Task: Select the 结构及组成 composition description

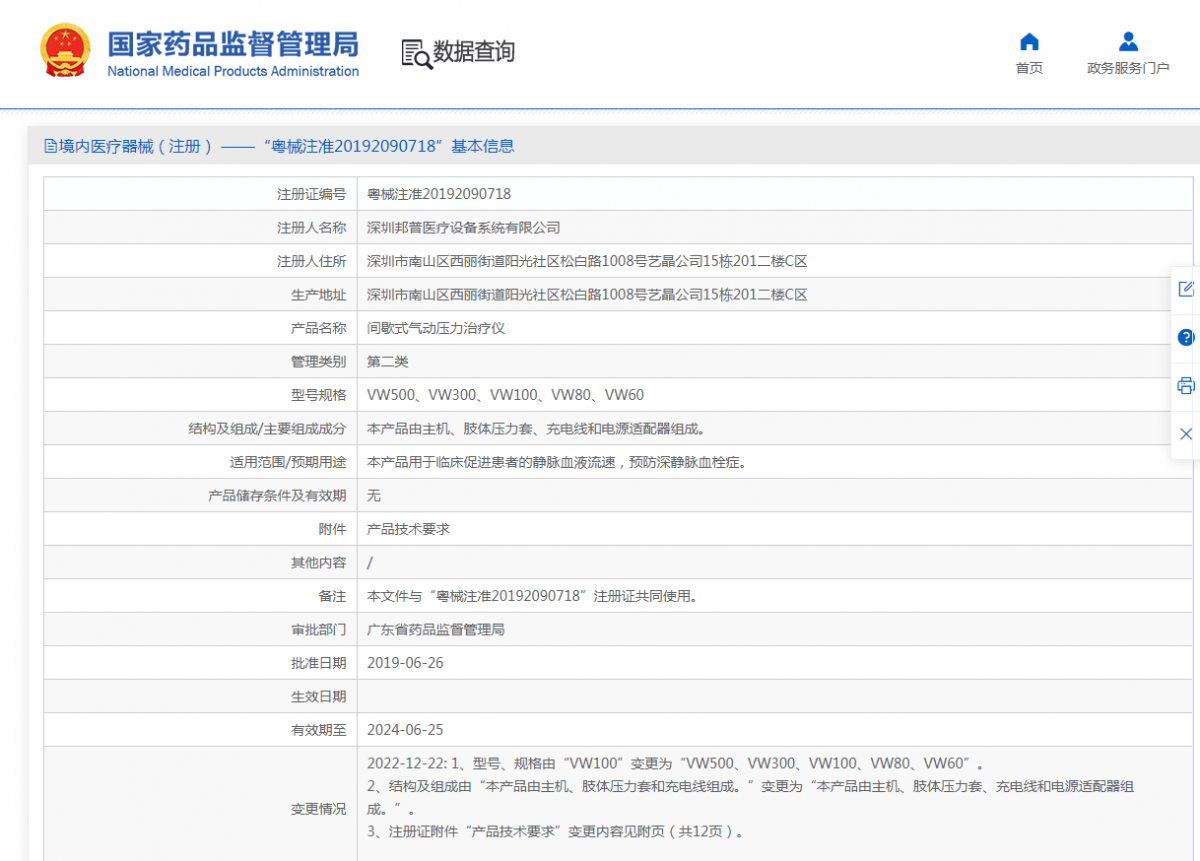Action: [536, 428]
